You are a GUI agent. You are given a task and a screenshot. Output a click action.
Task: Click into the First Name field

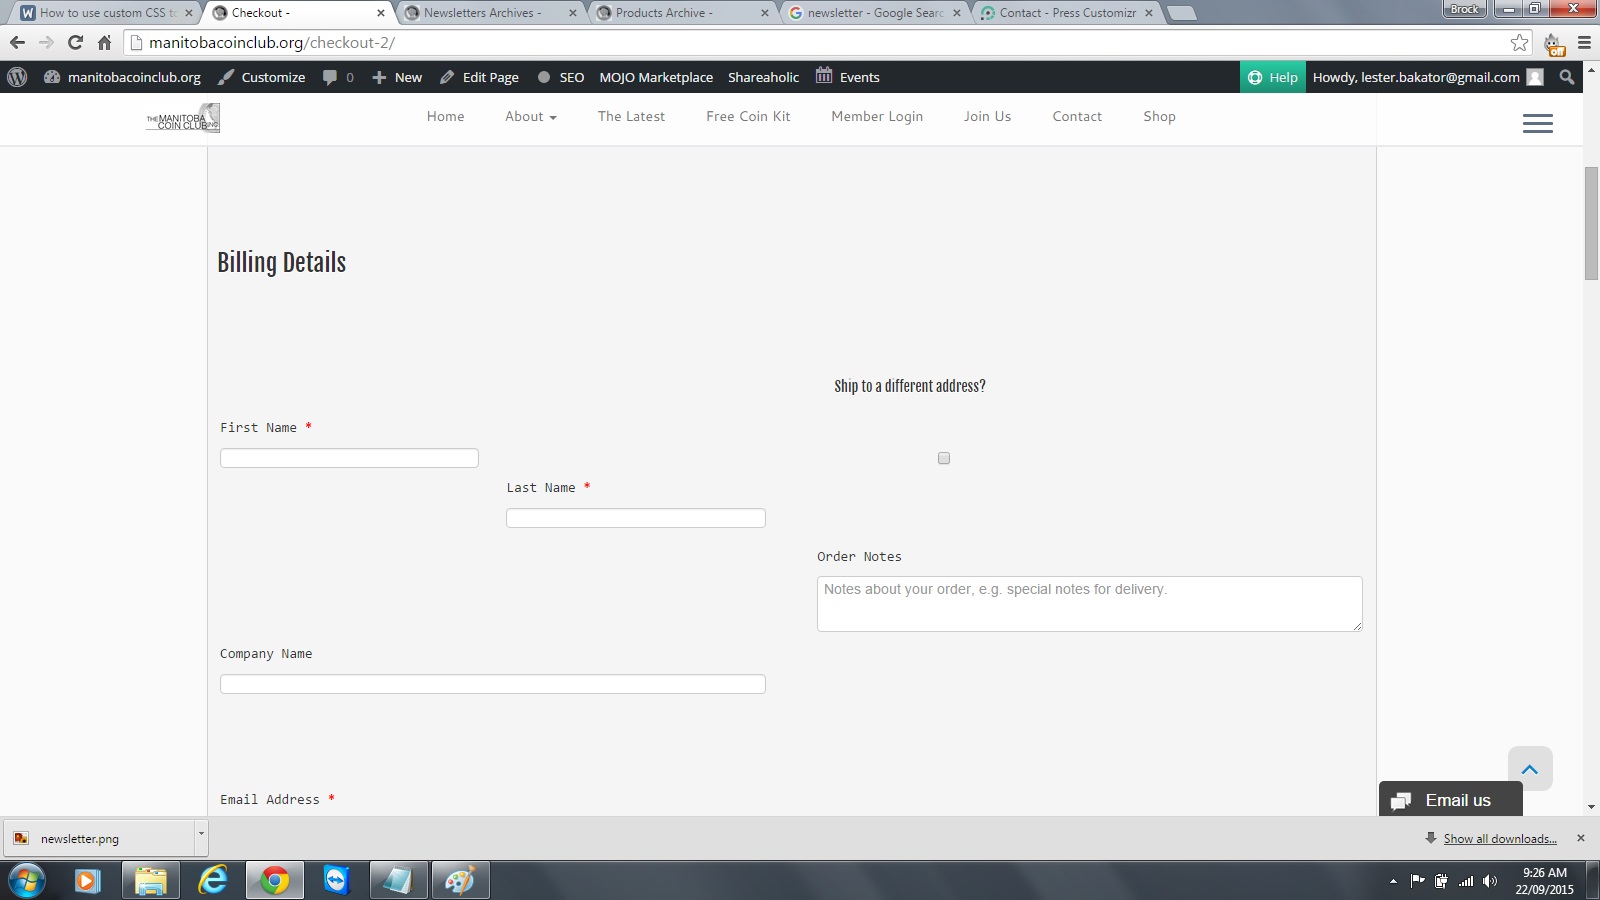349,458
